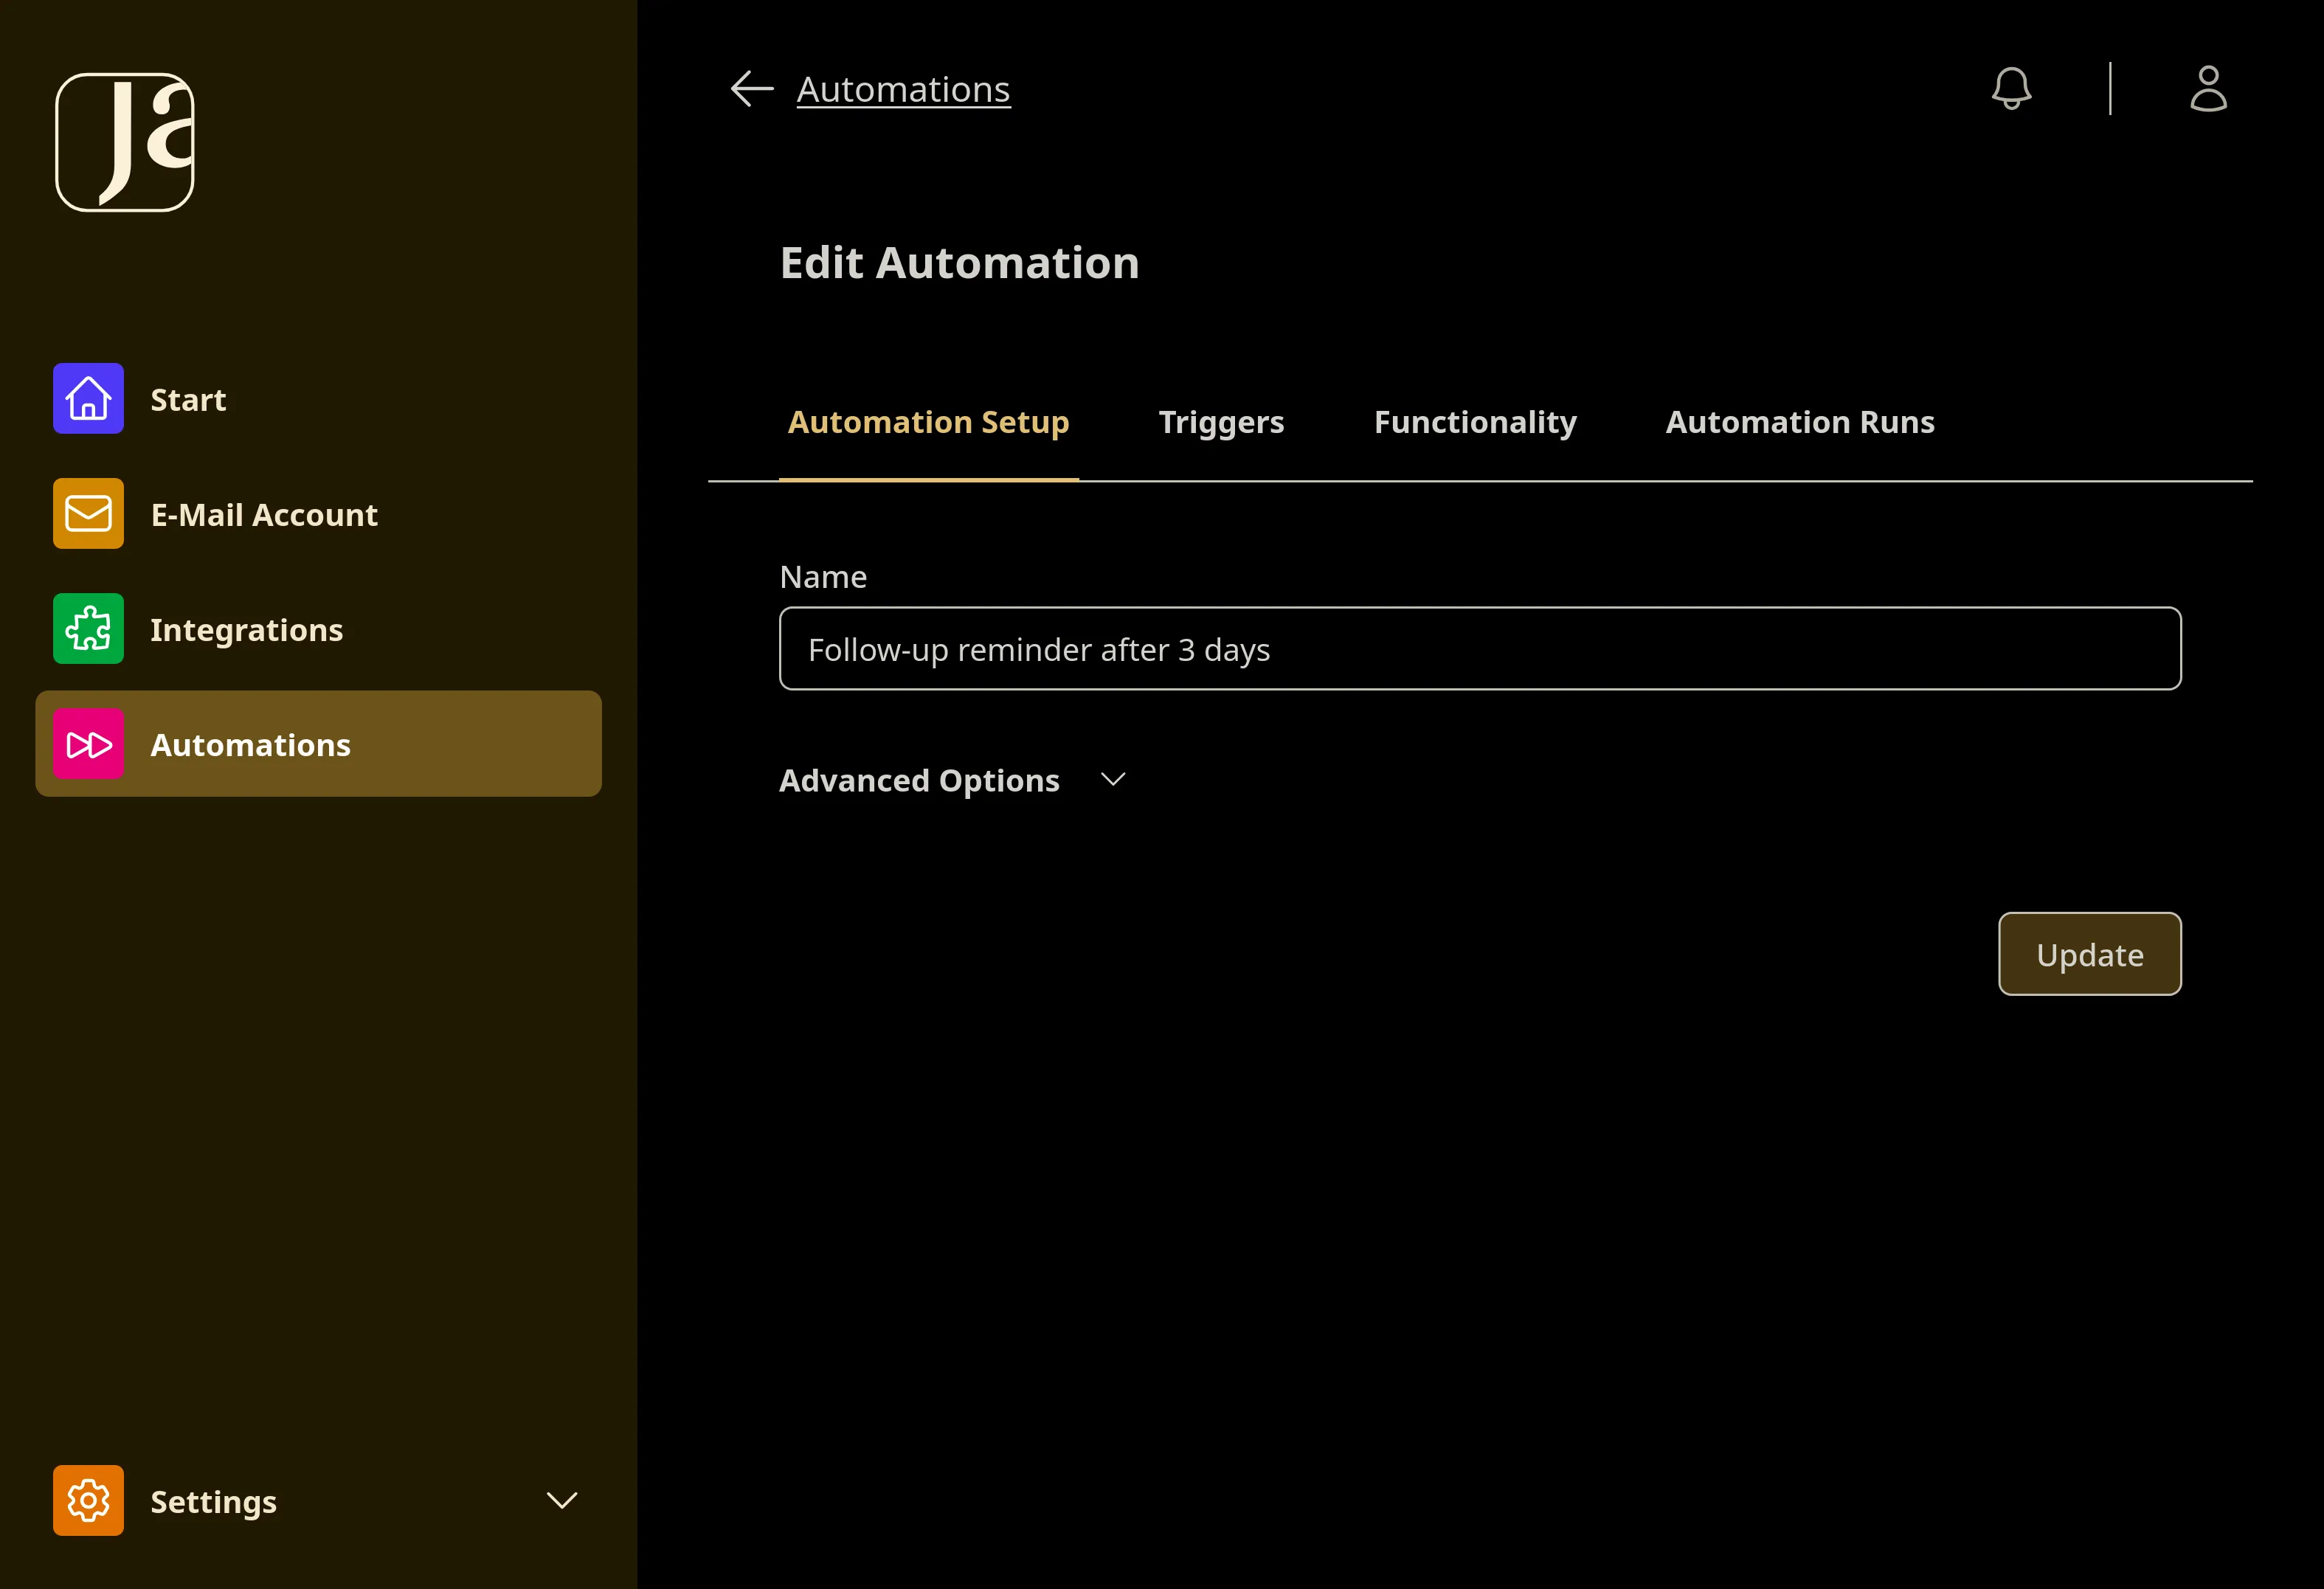The image size is (2324, 1589).
Task: Click the purple Start home icon
Action: click(88, 399)
